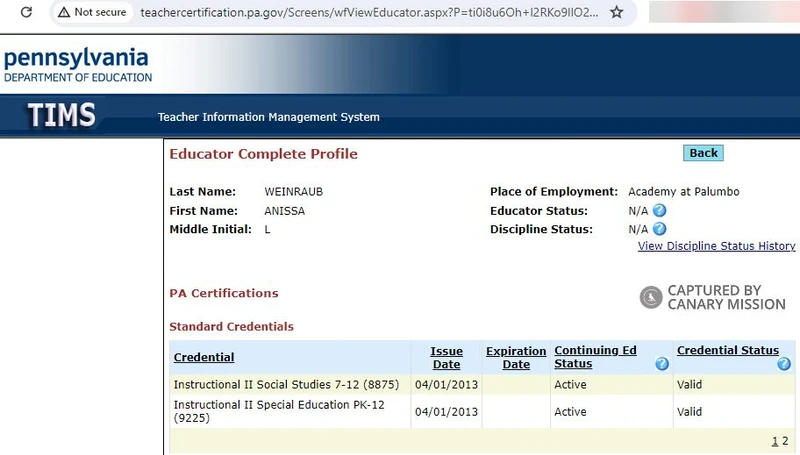Click Valid status in Social Studies row
800x455 pixels.
pyautogui.click(x=689, y=385)
